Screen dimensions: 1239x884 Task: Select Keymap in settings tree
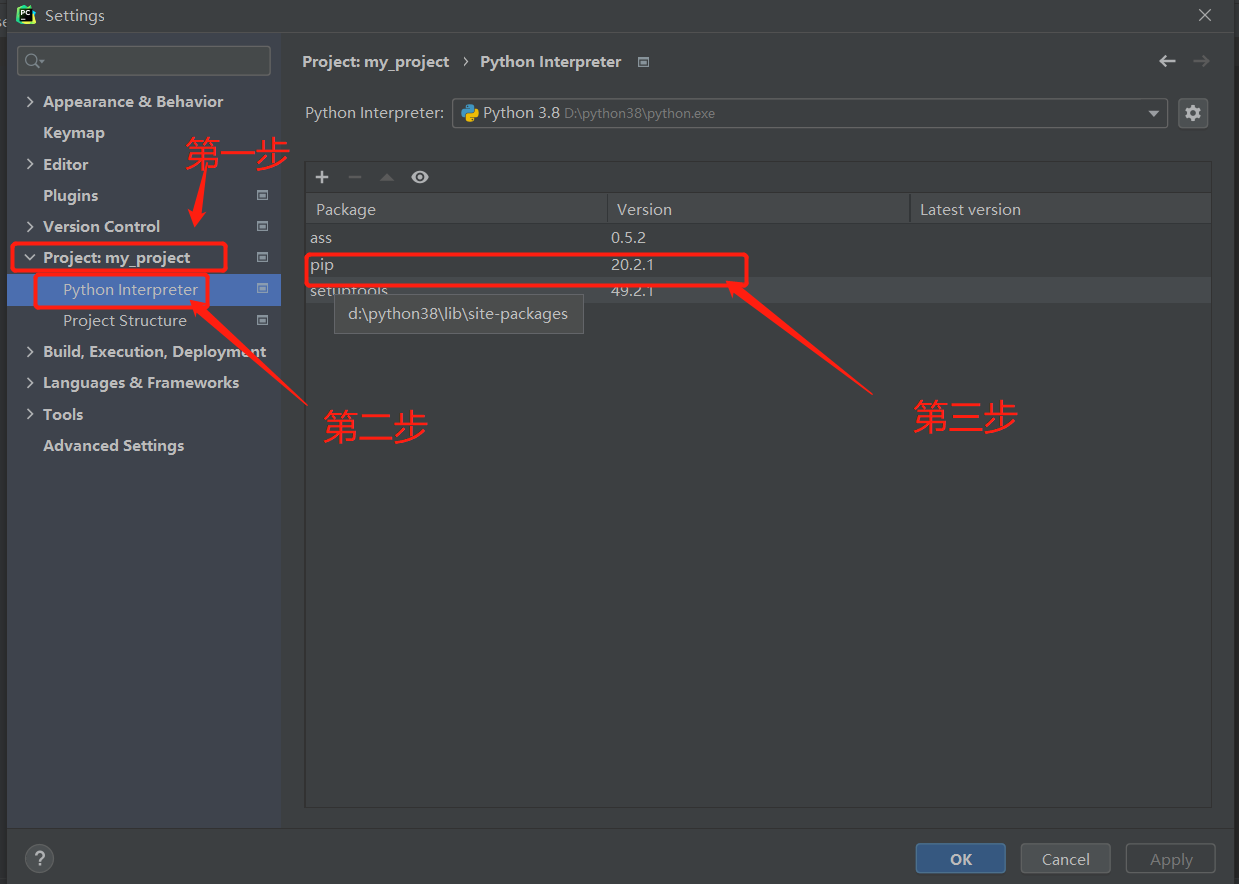pos(74,132)
